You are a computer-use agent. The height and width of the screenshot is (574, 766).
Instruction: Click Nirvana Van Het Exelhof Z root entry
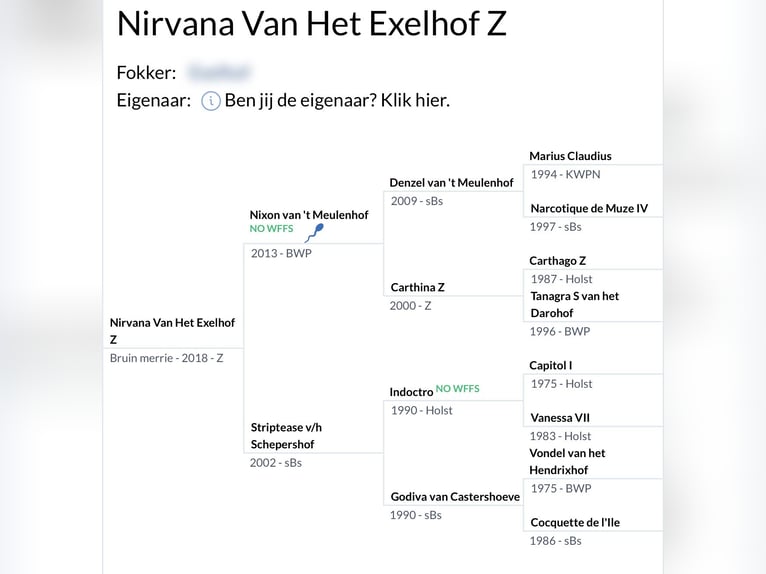172,331
